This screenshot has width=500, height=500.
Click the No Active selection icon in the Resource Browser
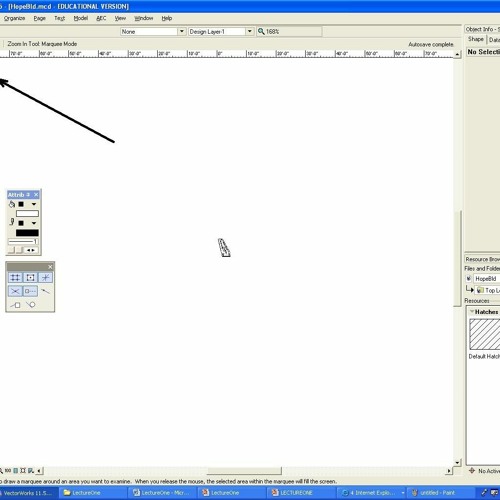coord(472,471)
